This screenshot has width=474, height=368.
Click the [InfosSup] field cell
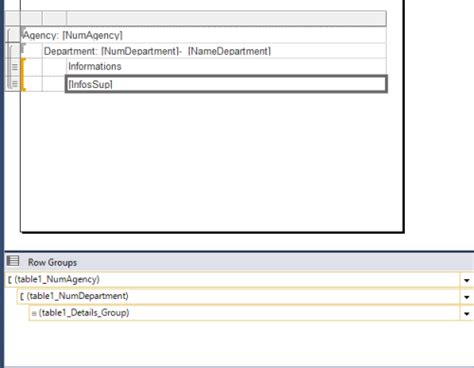click(226, 84)
